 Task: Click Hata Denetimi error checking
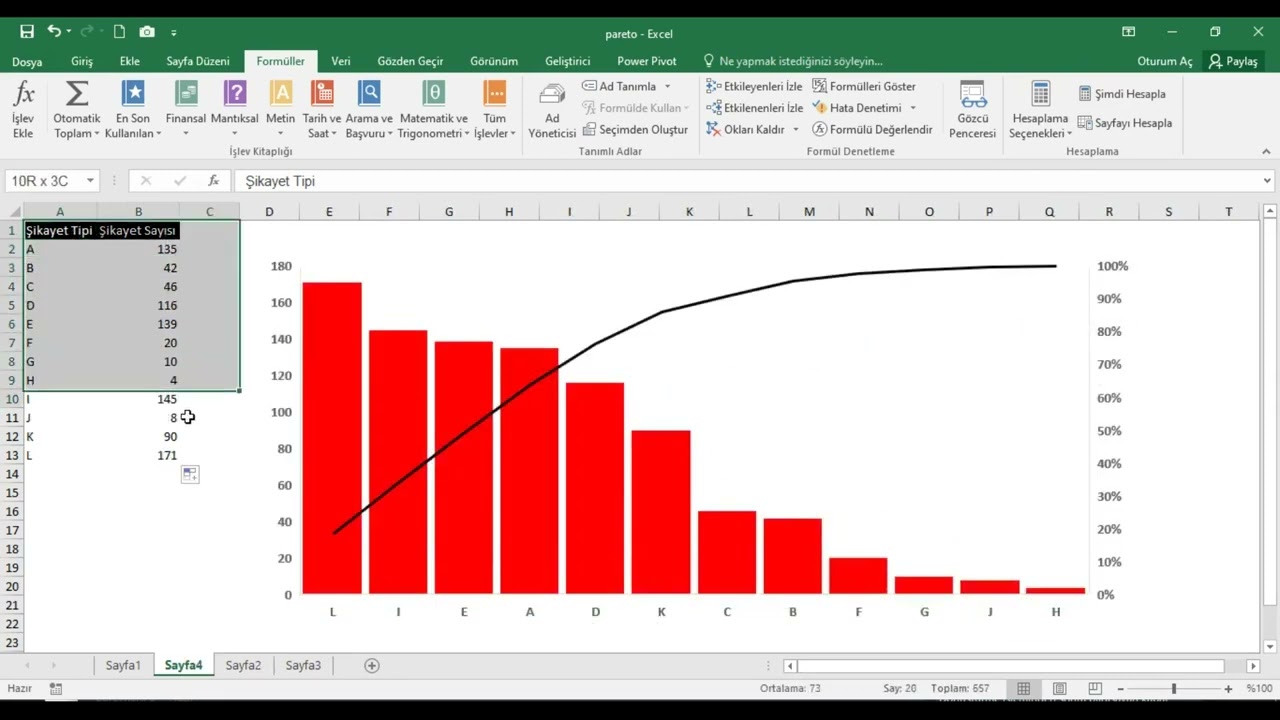(857, 108)
